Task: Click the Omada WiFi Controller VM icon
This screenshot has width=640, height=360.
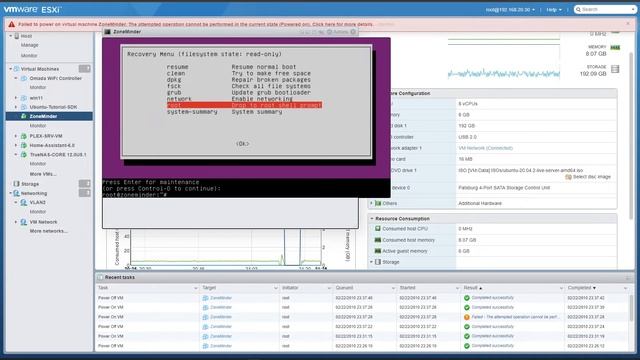Action: (x=24, y=78)
